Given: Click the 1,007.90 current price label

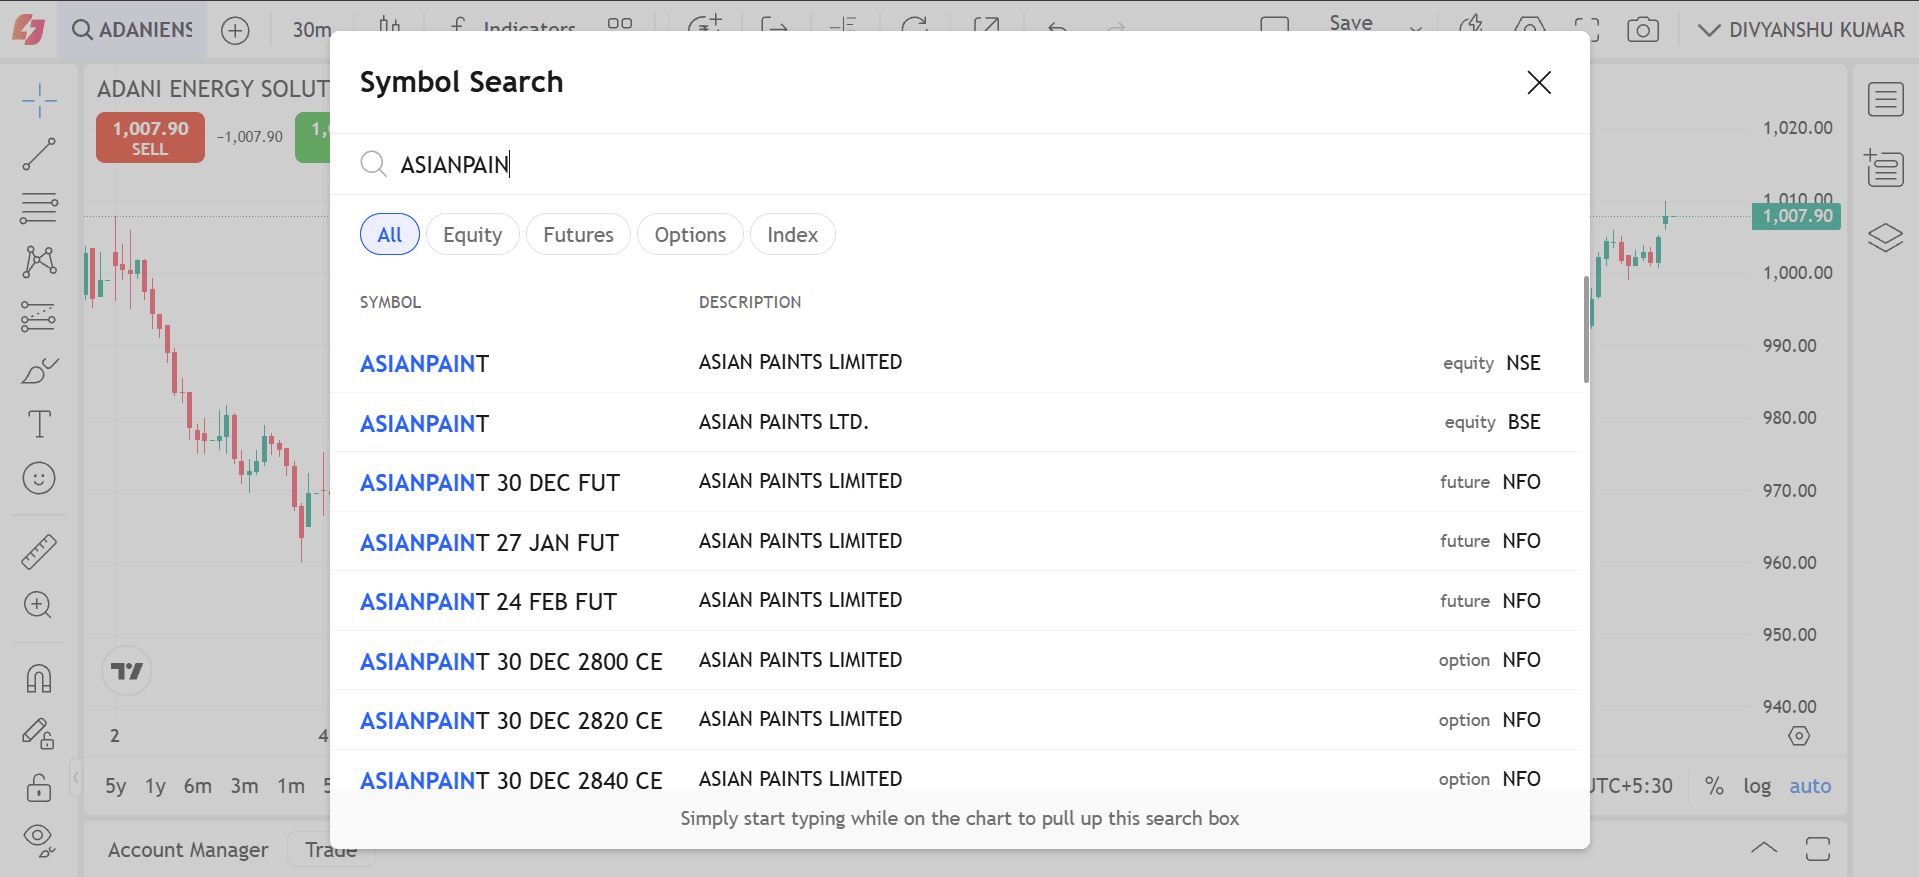Looking at the screenshot, I should click(x=1797, y=216).
